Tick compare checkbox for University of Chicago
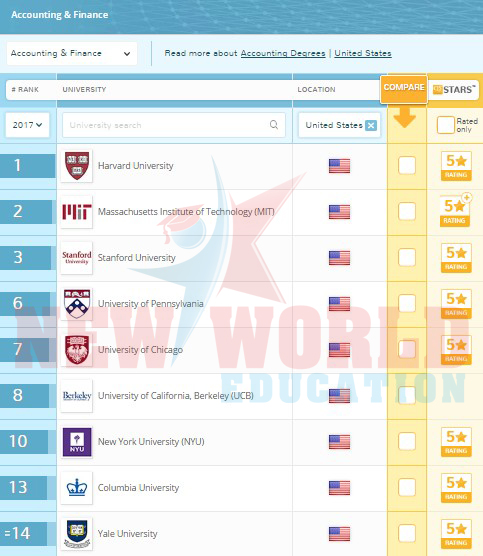The image size is (483, 556). tap(407, 349)
